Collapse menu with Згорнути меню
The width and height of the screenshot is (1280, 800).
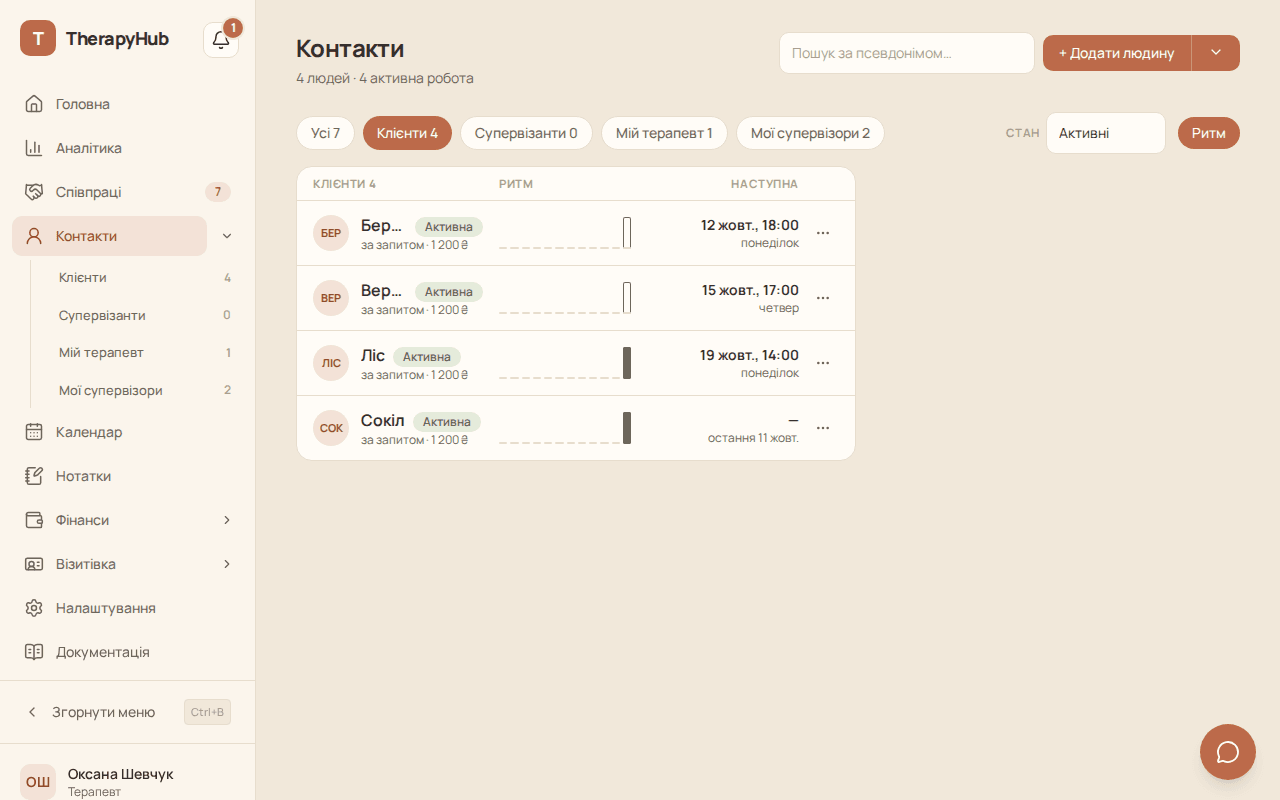[128, 712]
